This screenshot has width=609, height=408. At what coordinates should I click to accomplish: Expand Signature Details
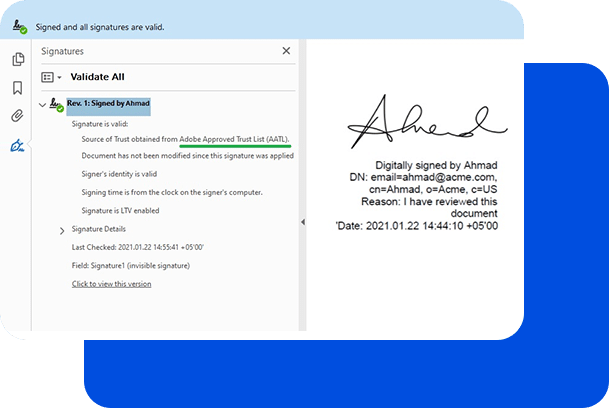(x=62, y=231)
